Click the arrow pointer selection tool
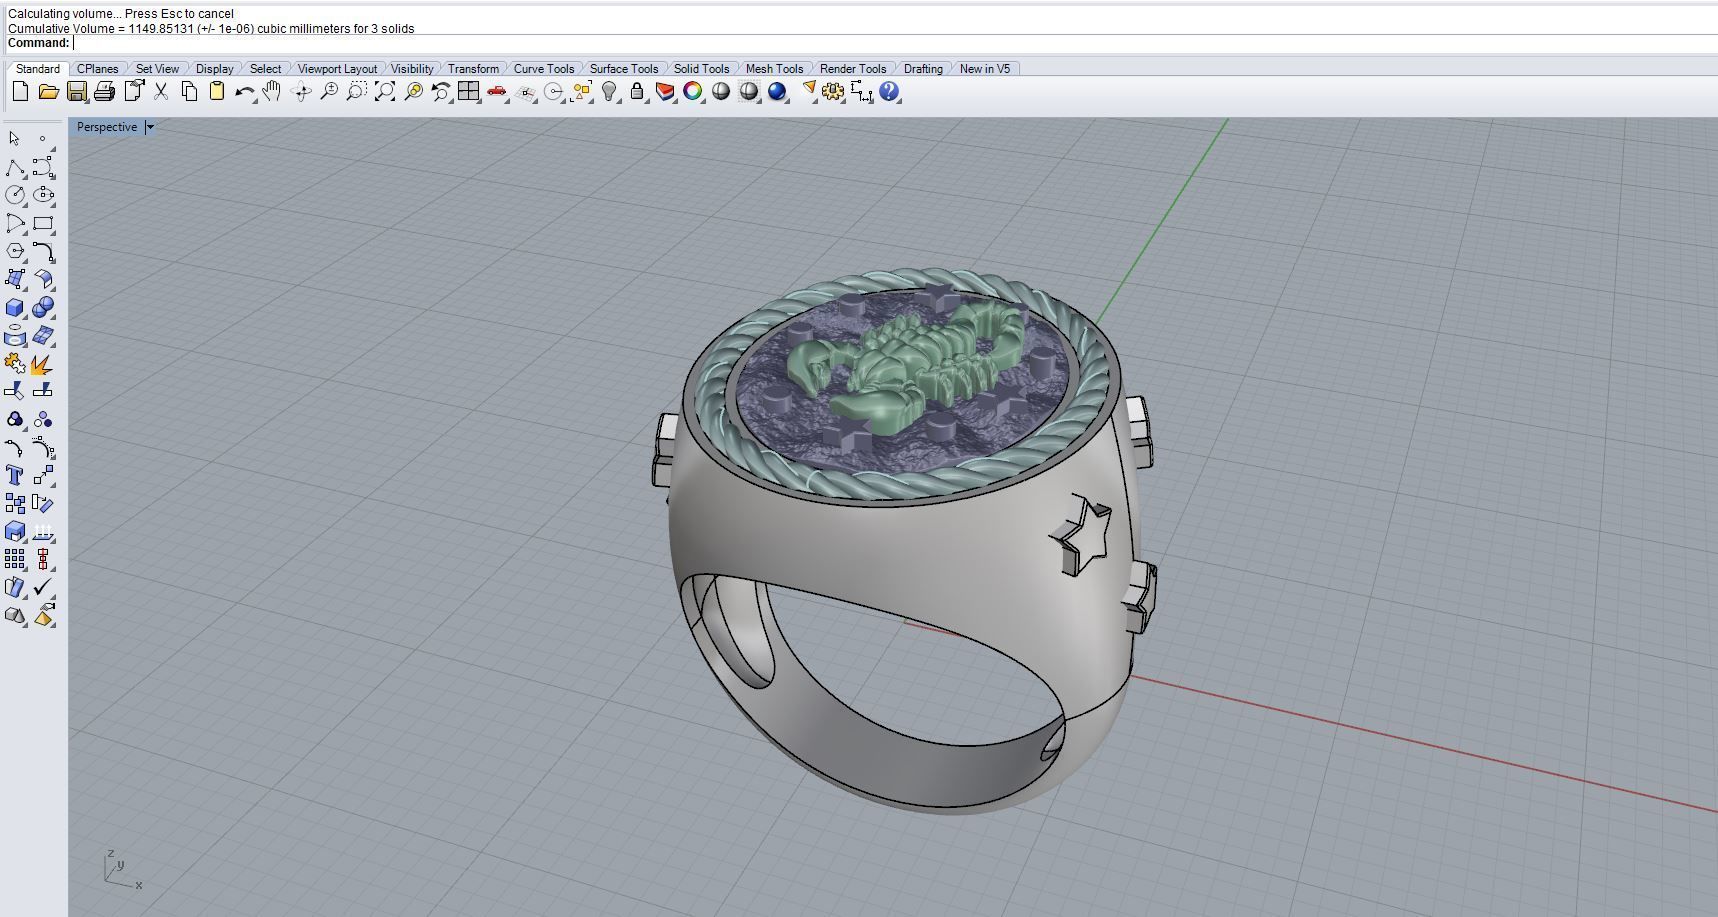Screen dimensions: 1718x917 click(15, 139)
